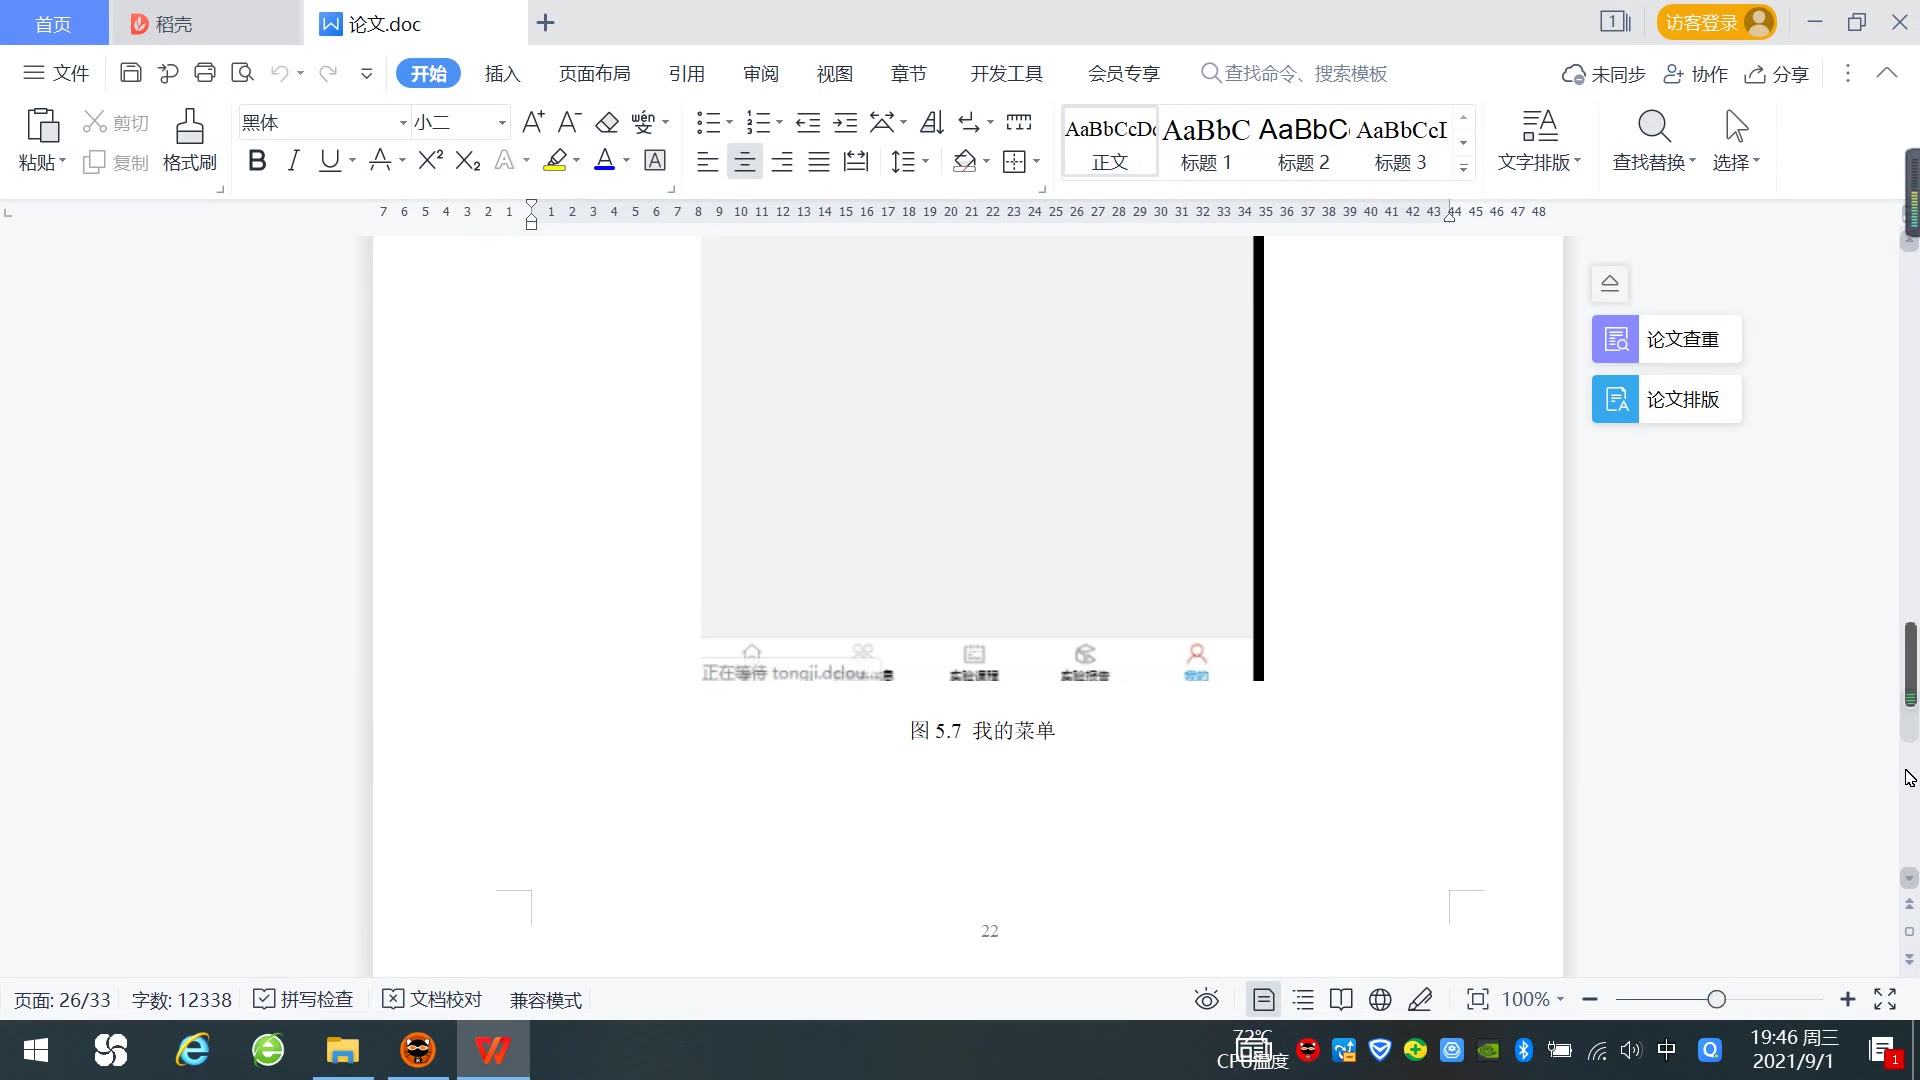Click the center alignment icon
Screen dimensions: 1920x1080
(x=744, y=162)
